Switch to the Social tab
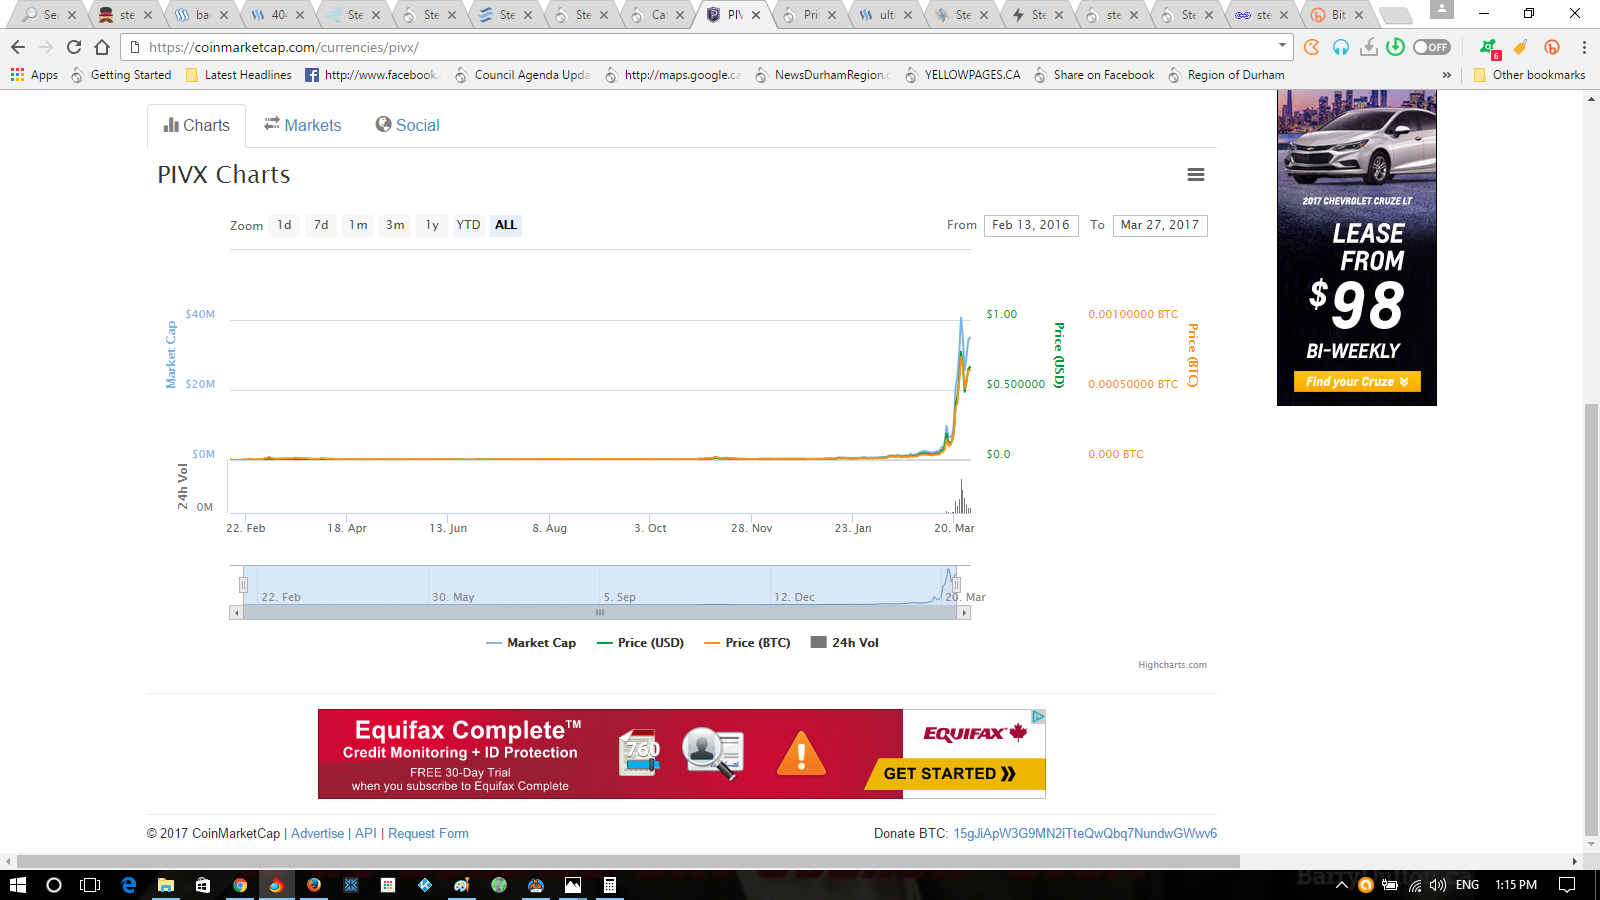The height and width of the screenshot is (900, 1600). [x=407, y=125]
